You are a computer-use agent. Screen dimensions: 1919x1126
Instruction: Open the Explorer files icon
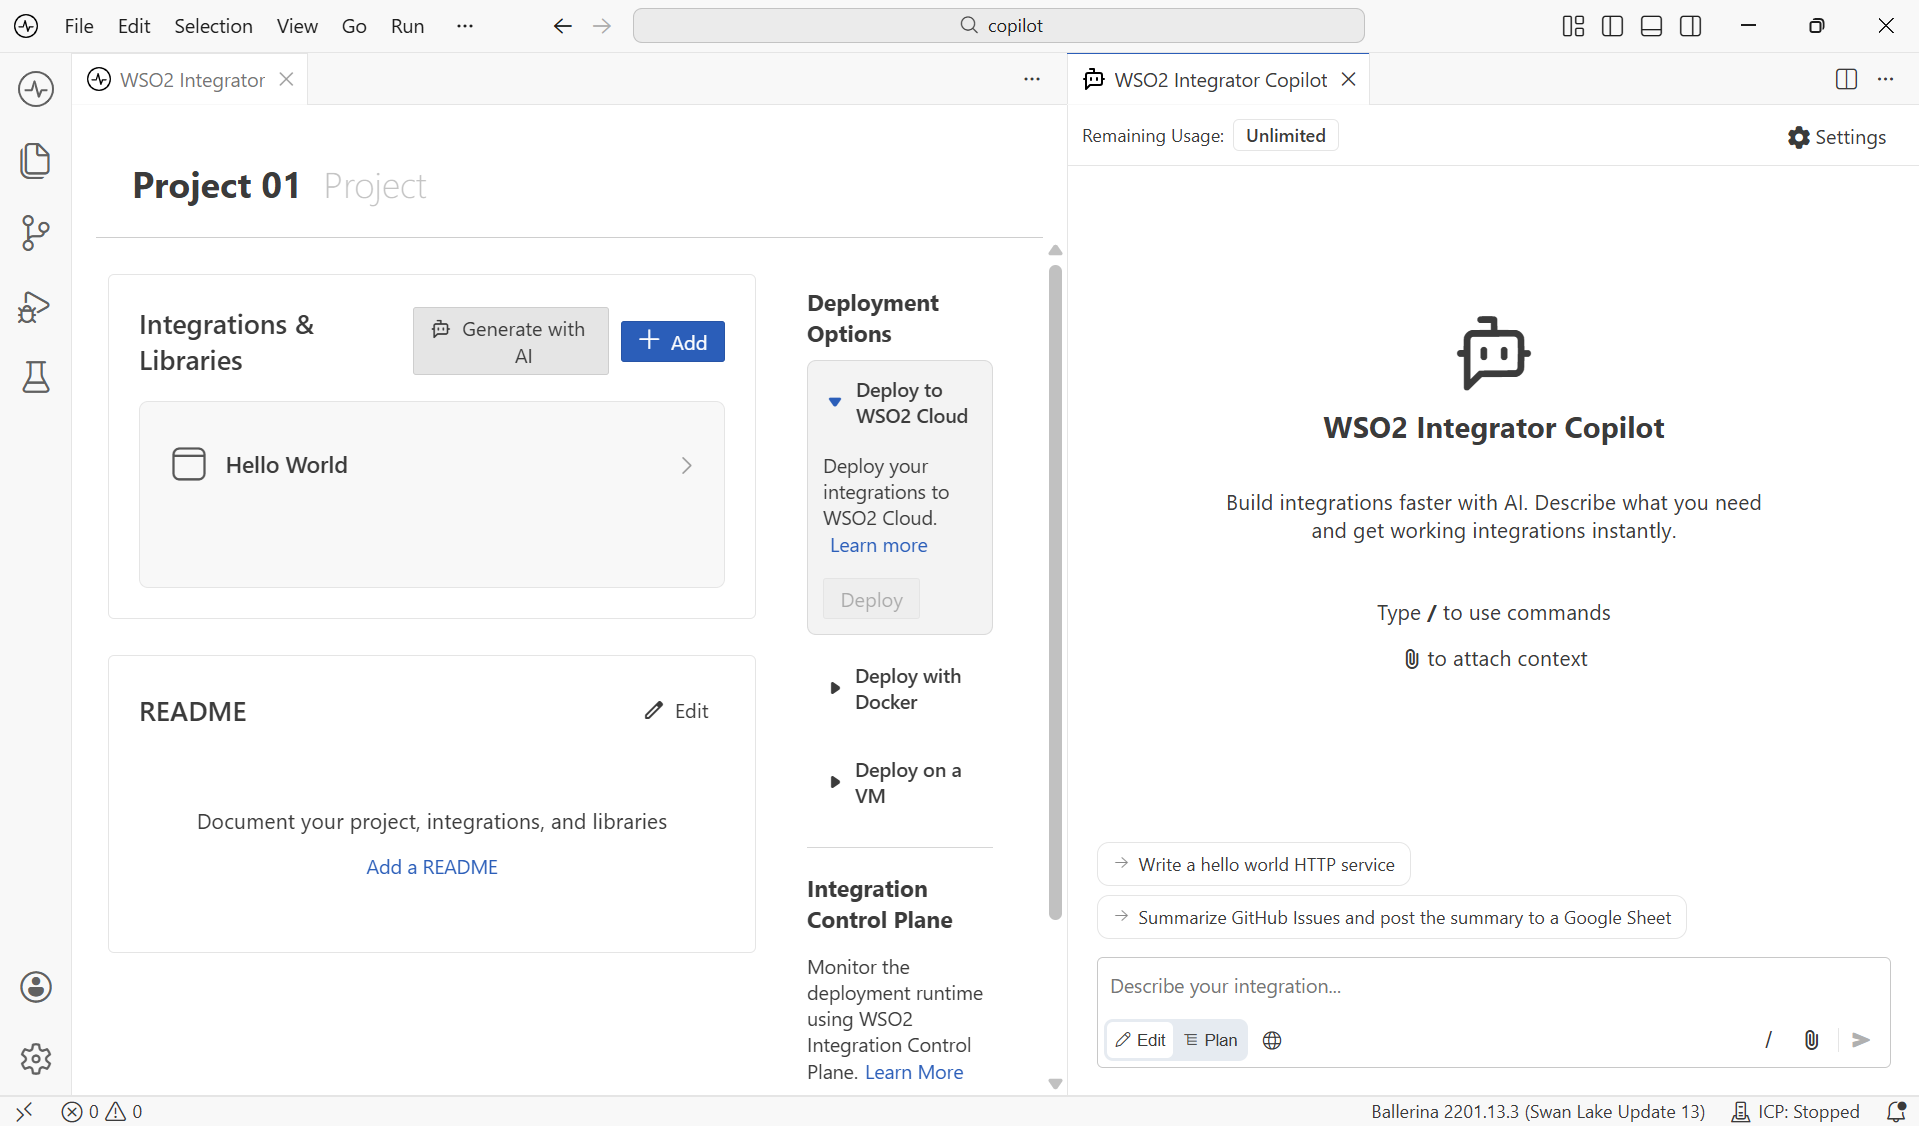tap(36, 161)
